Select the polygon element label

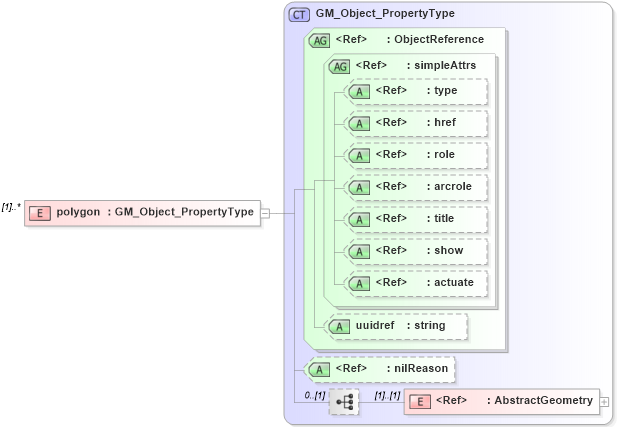pyautogui.click(x=155, y=212)
